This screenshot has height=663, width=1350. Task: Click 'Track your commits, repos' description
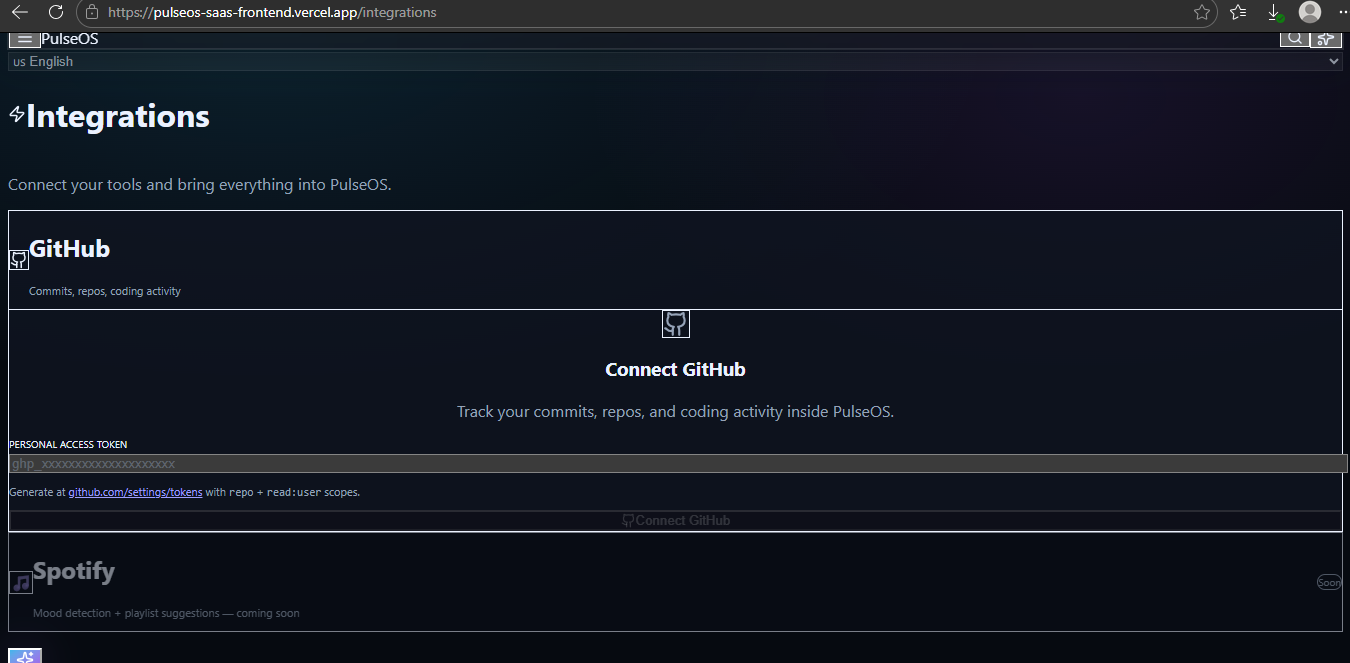click(675, 412)
